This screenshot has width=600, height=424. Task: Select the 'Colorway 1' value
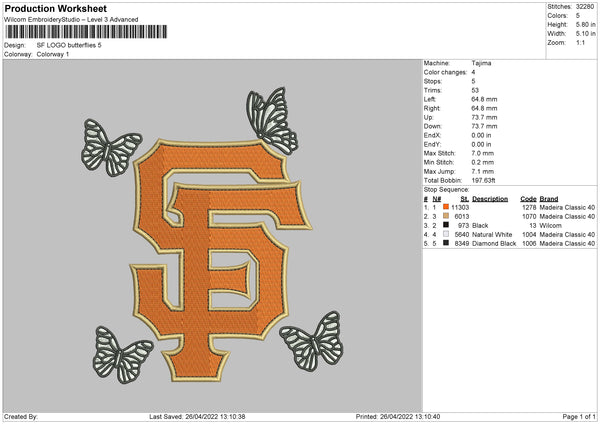[53, 54]
